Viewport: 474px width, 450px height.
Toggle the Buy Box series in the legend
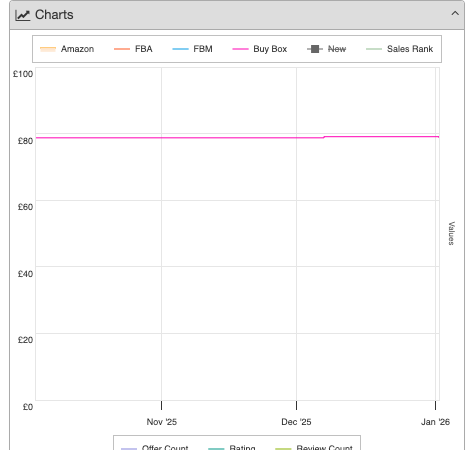[260, 49]
